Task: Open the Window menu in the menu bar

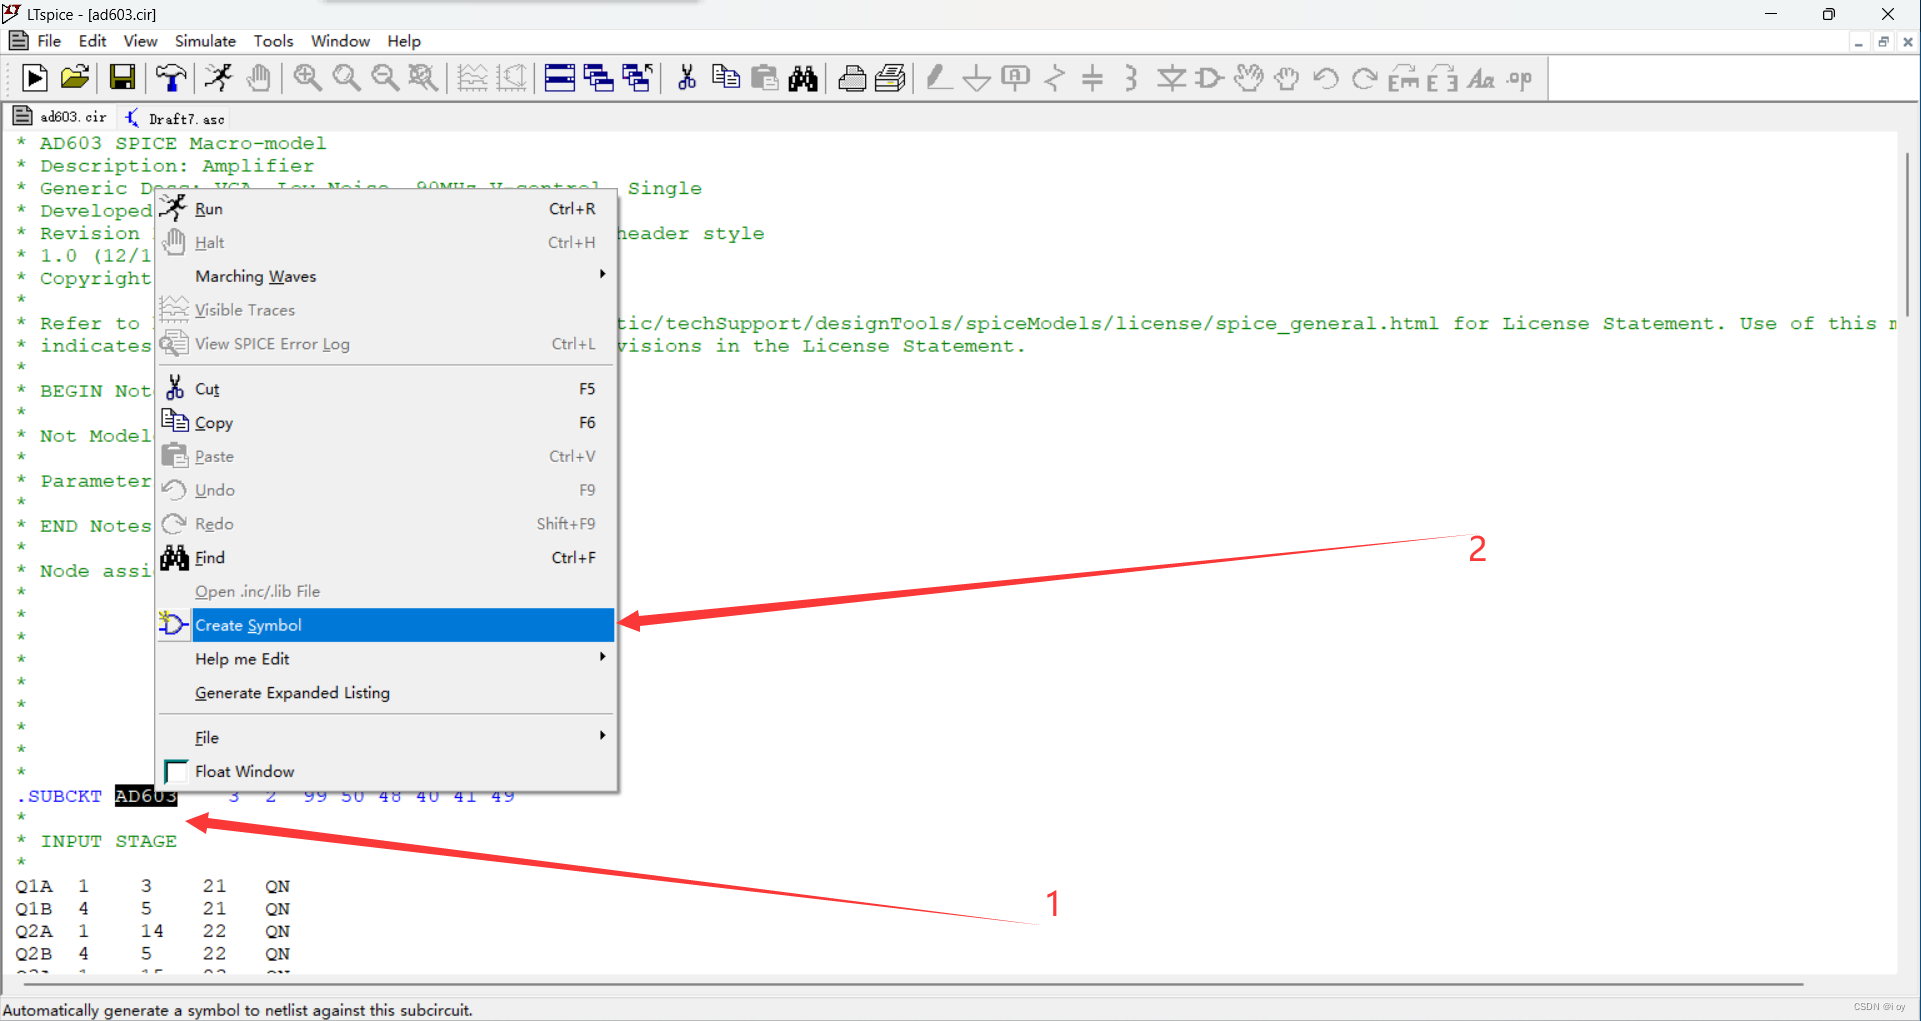Action: (x=340, y=41)
